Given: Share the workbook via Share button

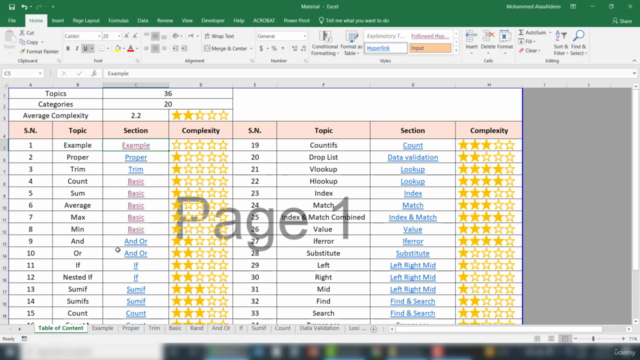Looking at the screenshot, I should tap(622, 21).
